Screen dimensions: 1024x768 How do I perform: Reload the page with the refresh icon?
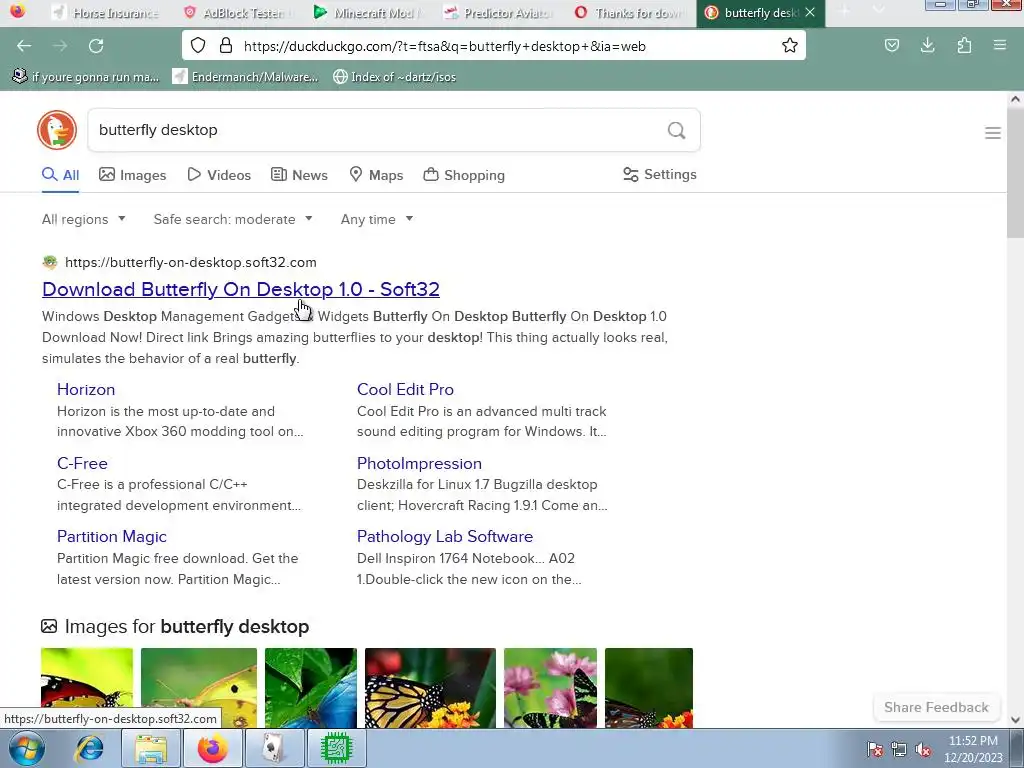click(x=96, y=46)
